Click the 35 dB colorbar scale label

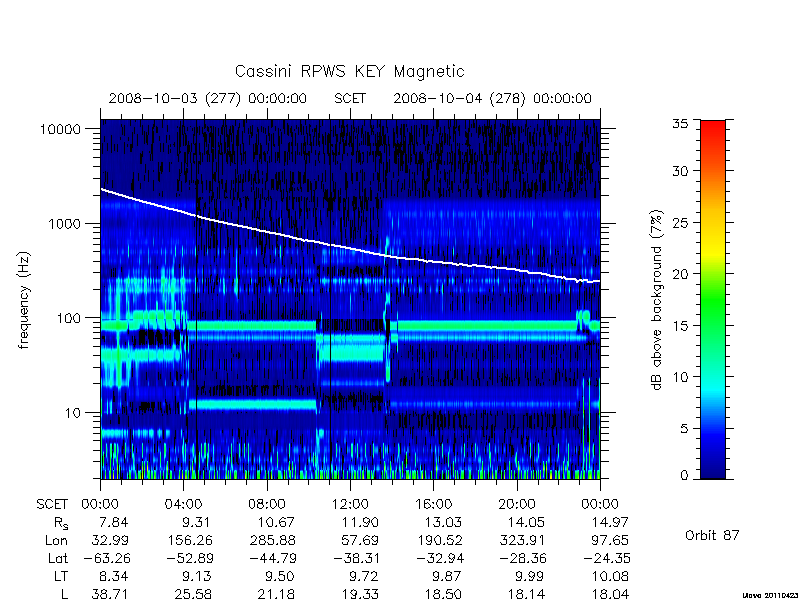pyautogui.click(x=680, y=124)
